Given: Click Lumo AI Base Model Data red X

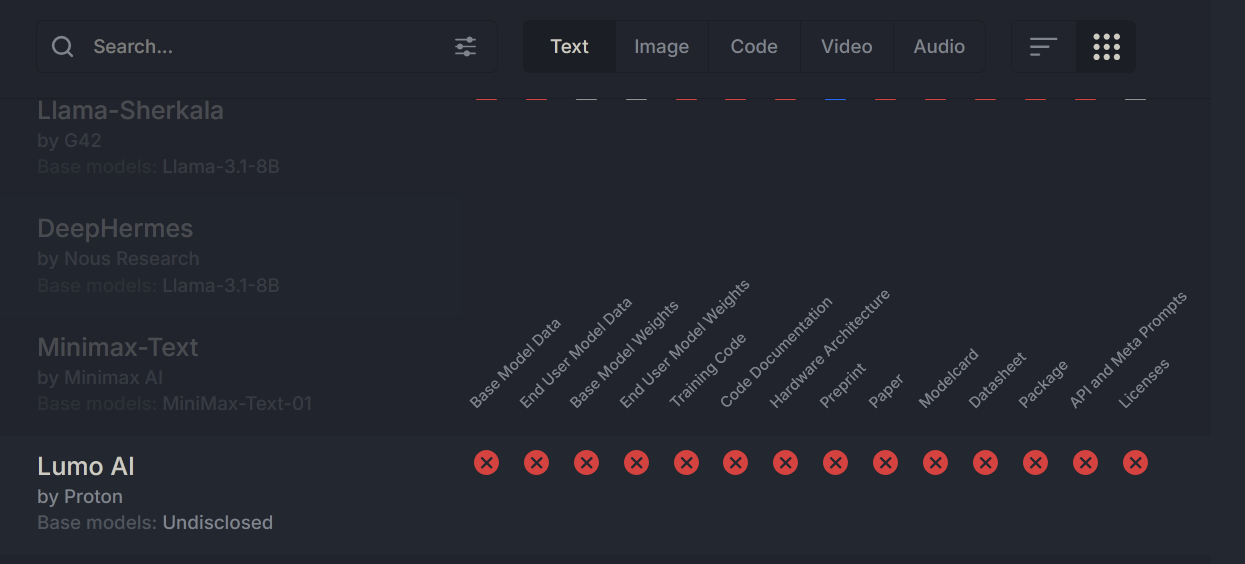Looking at the screenshot, I should [x=486, y=462].
